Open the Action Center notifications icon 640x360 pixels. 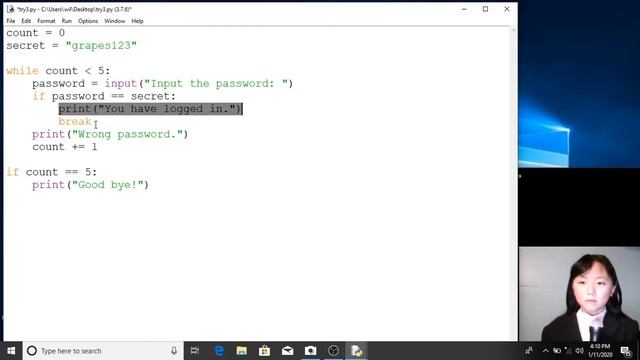tap(626, 351)
